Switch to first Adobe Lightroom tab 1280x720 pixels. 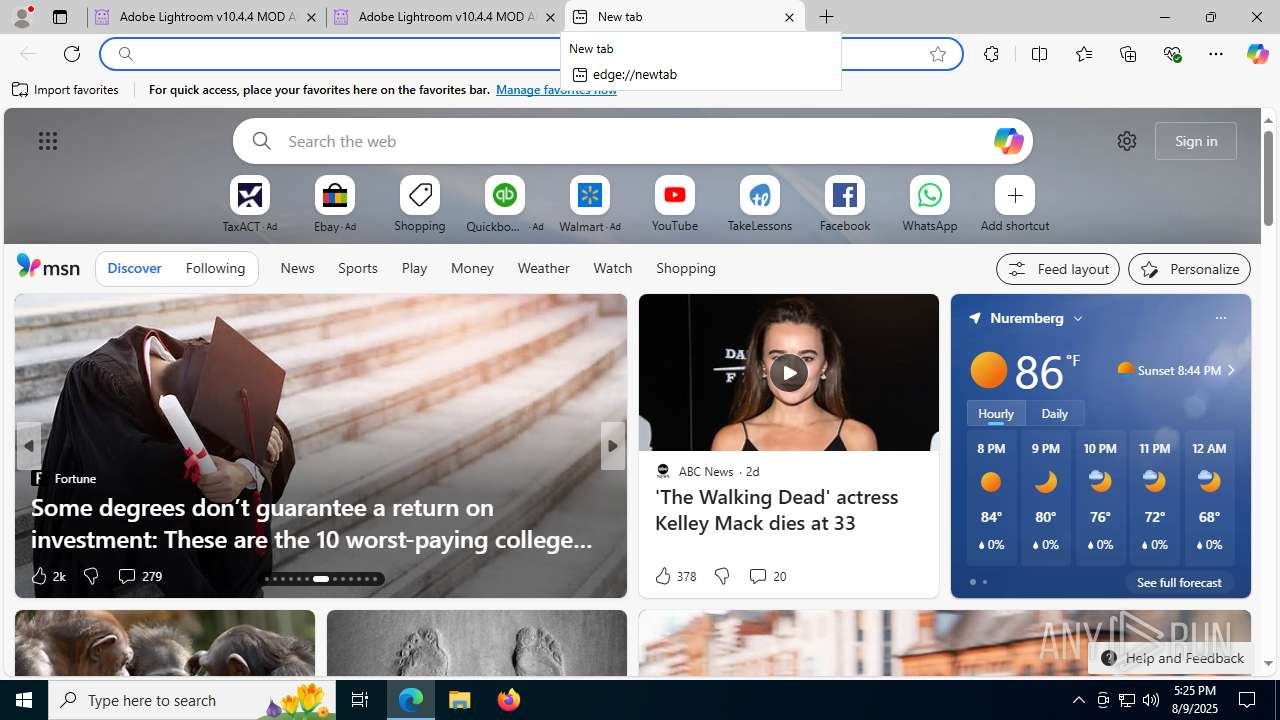pyautogui.click(x=206, y=17)
